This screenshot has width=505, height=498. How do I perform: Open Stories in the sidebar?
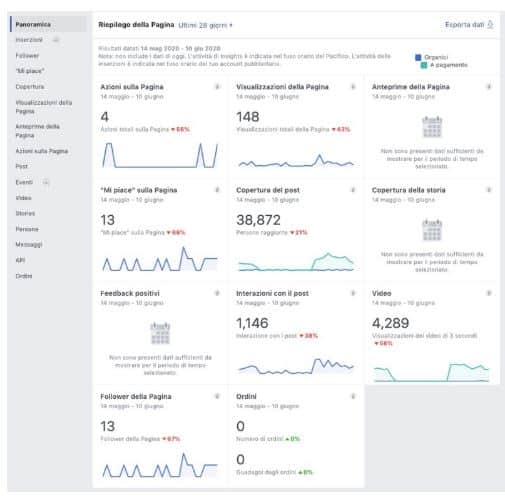click(x=25, y=213)
